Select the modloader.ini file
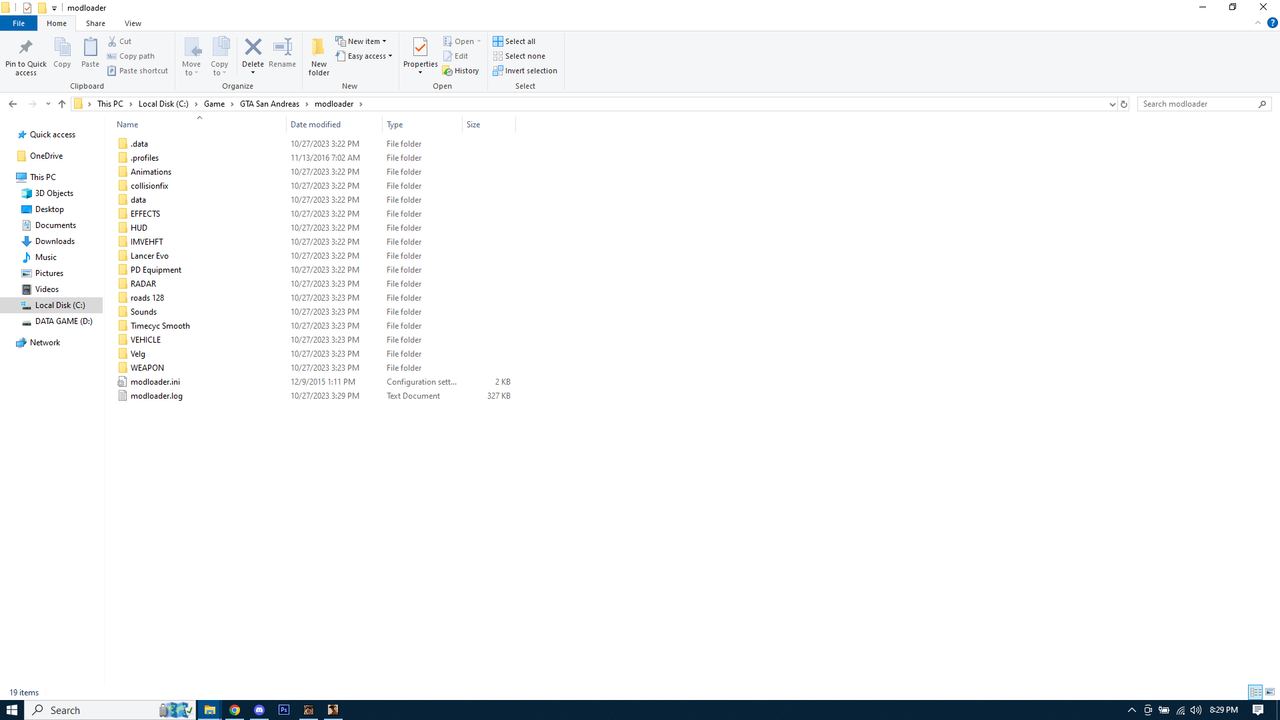The height and width of the screenshot is (720, 1280). (x=155, y=382)
